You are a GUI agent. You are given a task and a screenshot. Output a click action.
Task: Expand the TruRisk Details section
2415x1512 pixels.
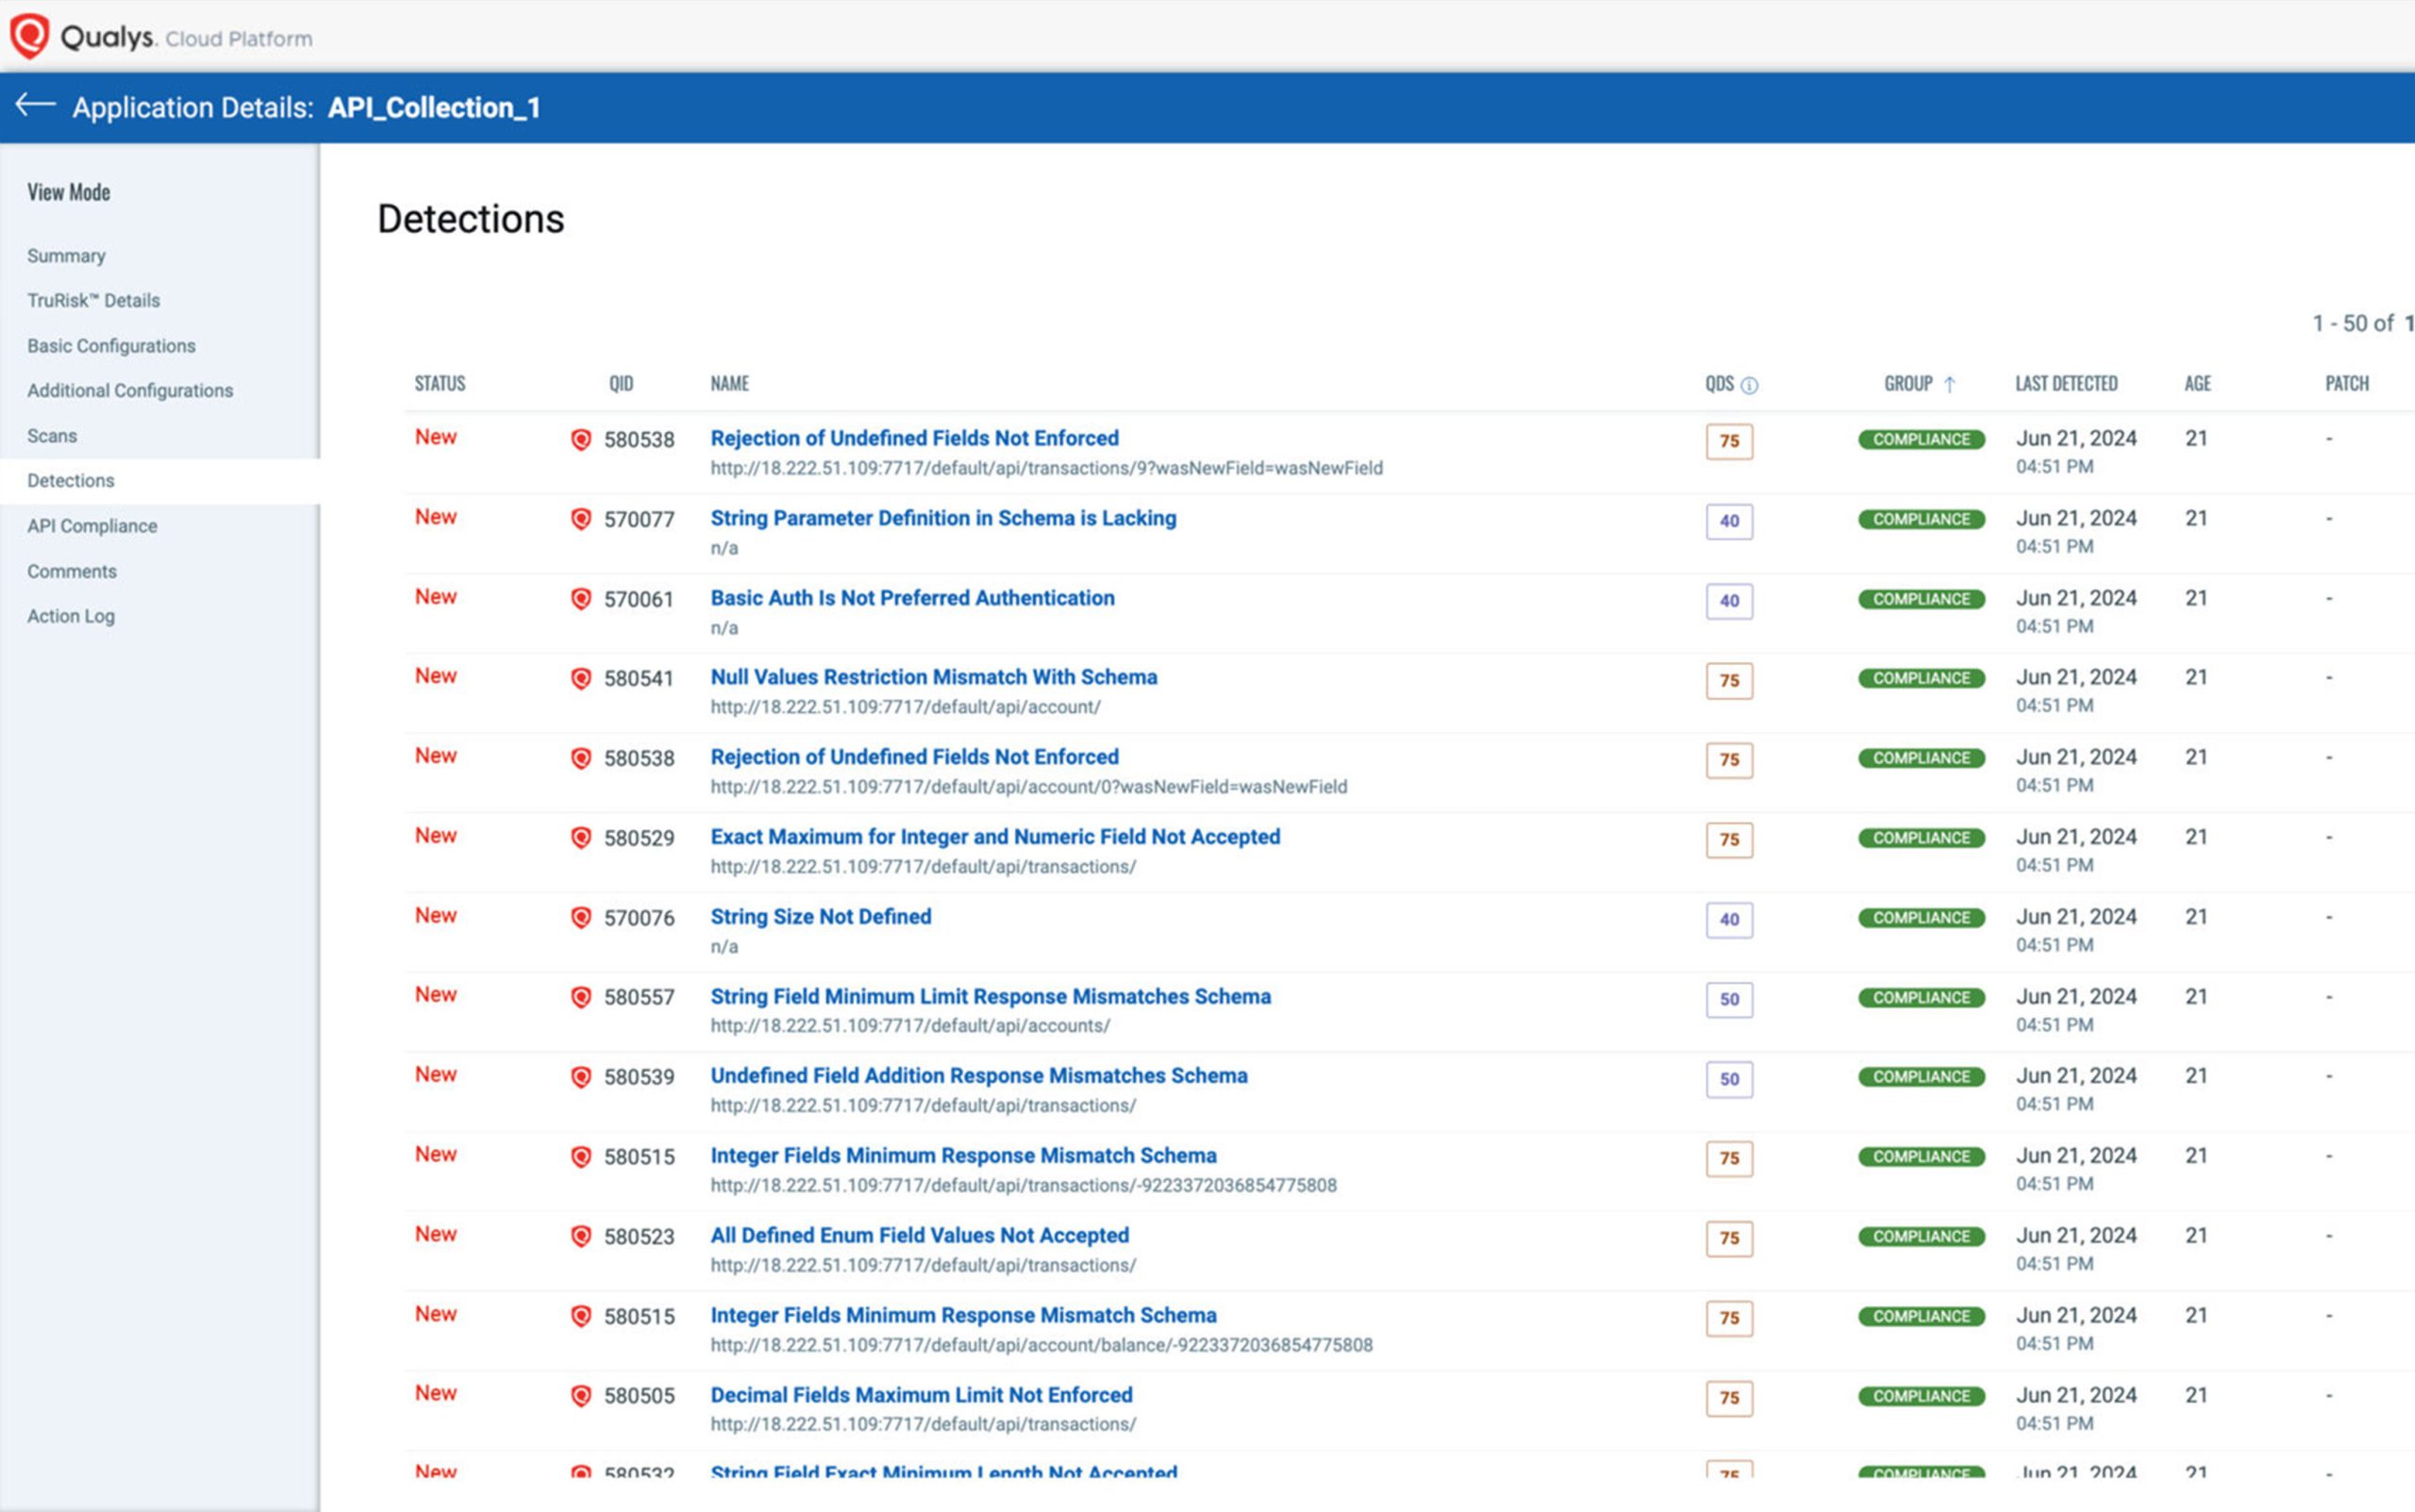92,300
